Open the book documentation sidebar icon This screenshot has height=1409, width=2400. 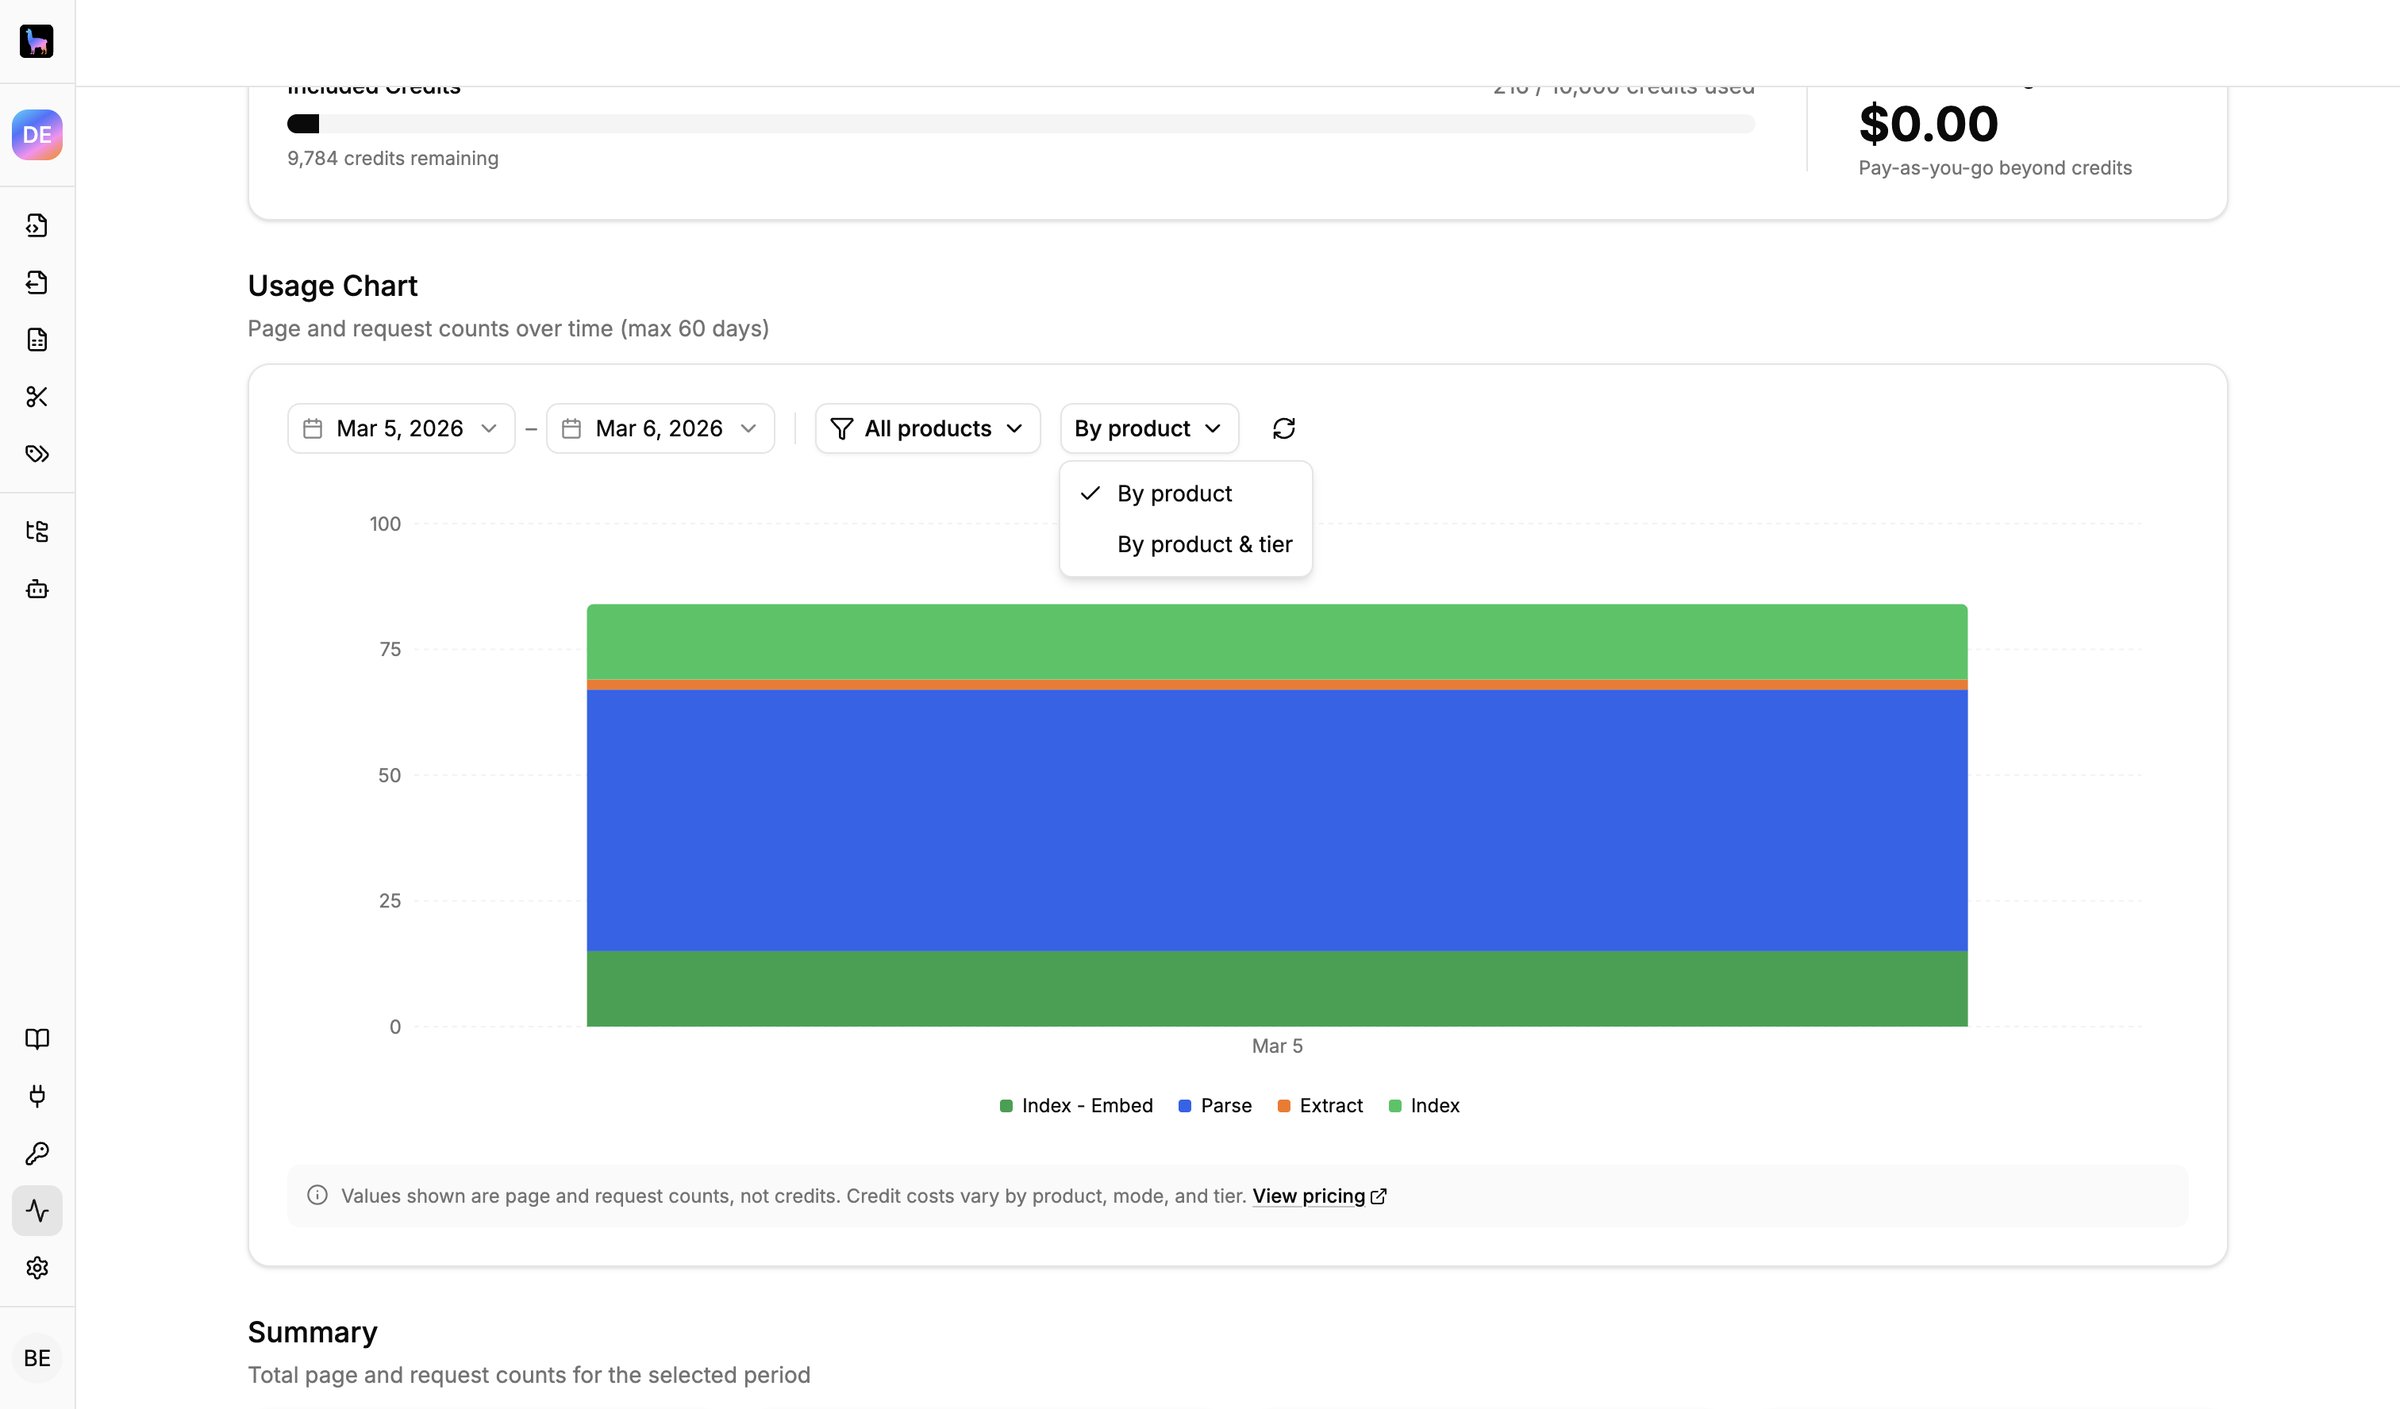click(37, 1038)
